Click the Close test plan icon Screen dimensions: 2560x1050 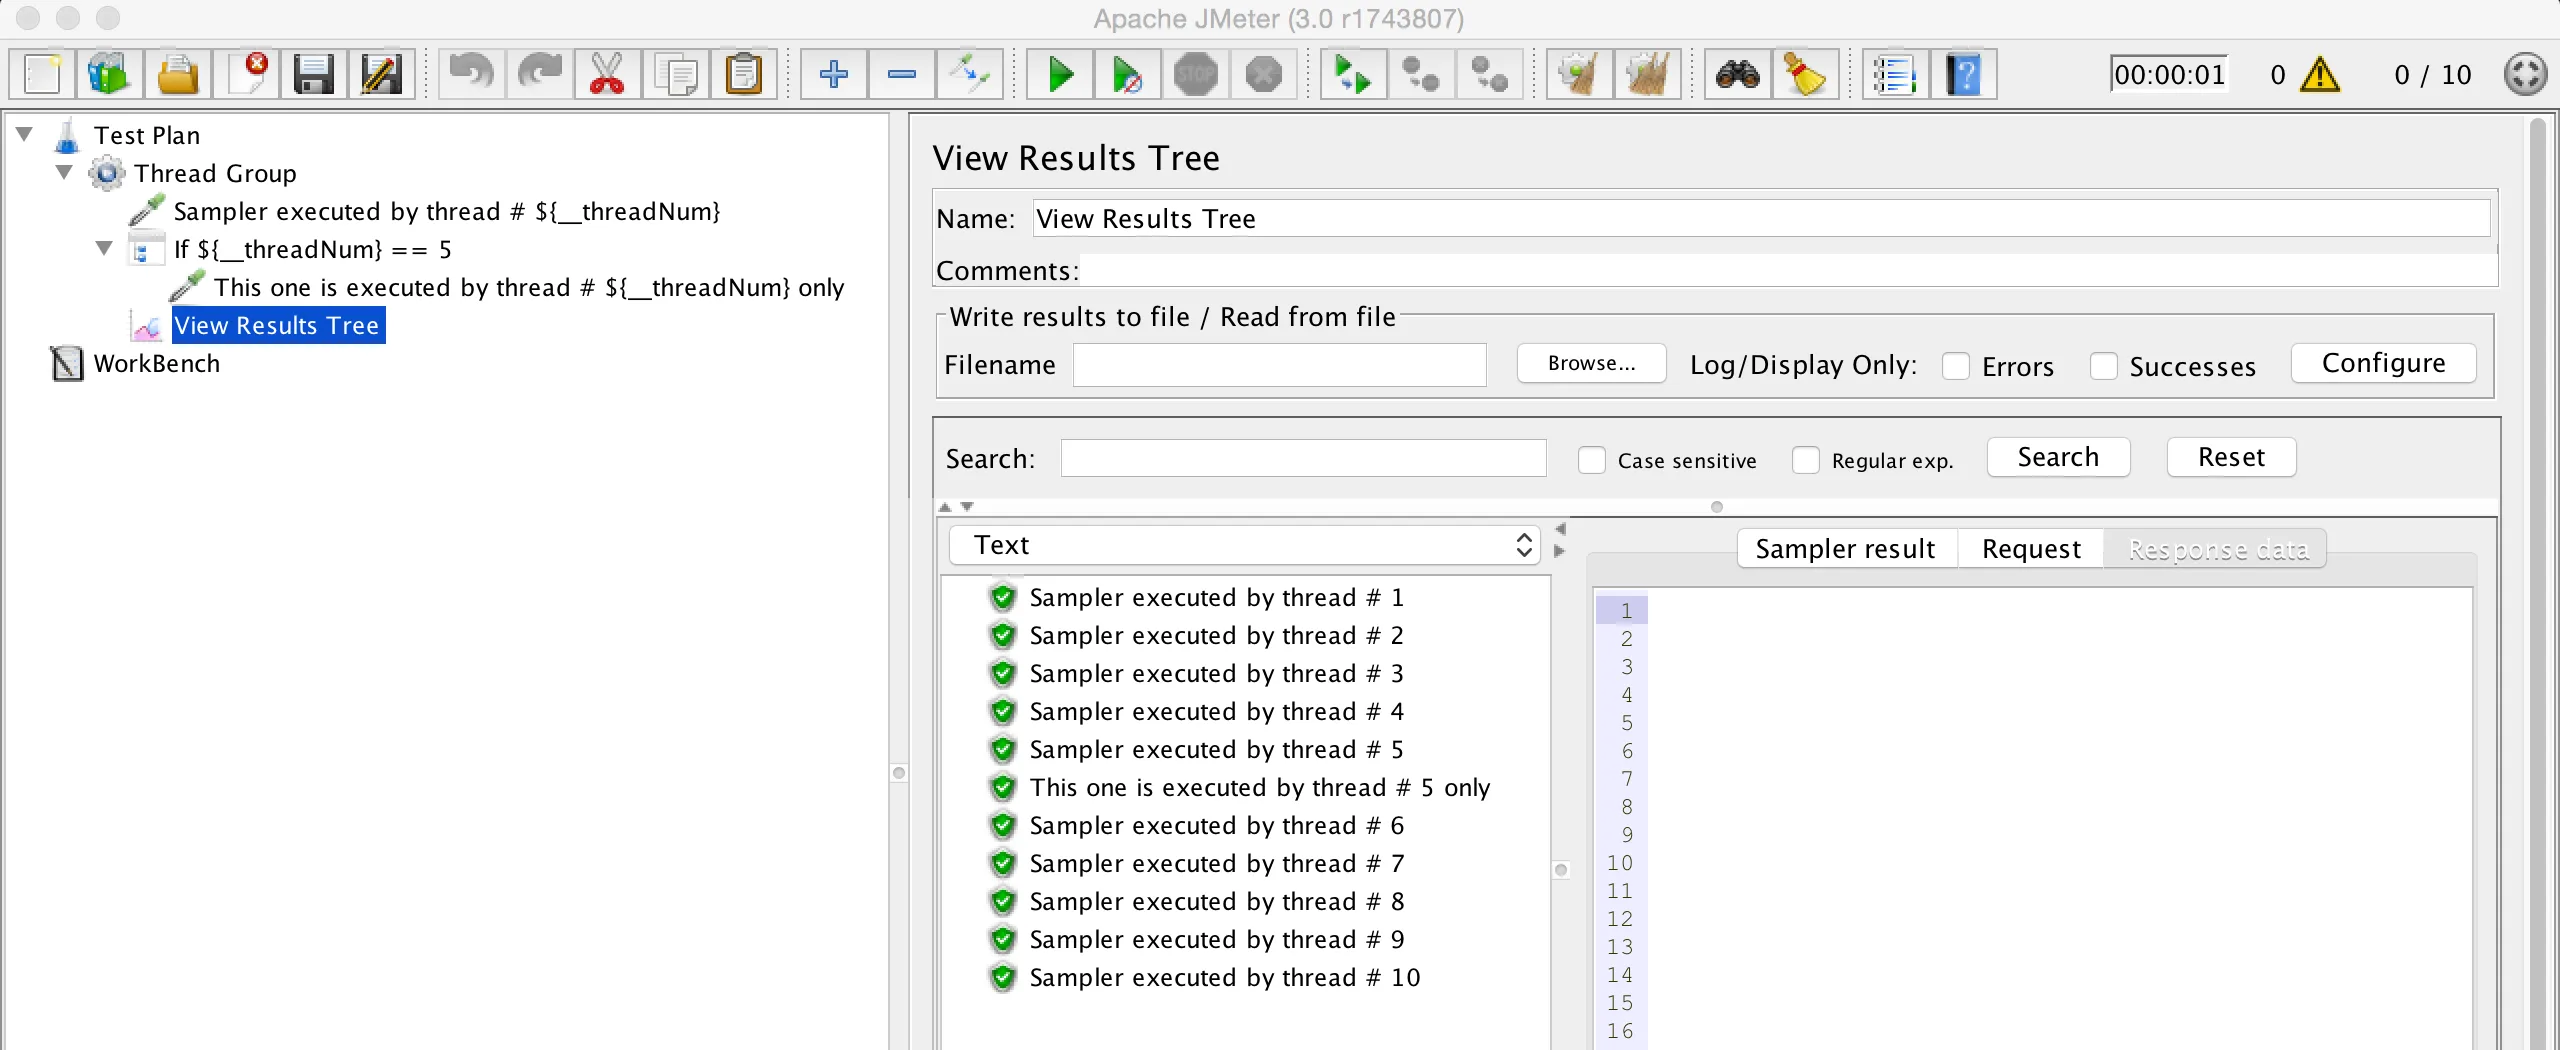pos(246,74)
